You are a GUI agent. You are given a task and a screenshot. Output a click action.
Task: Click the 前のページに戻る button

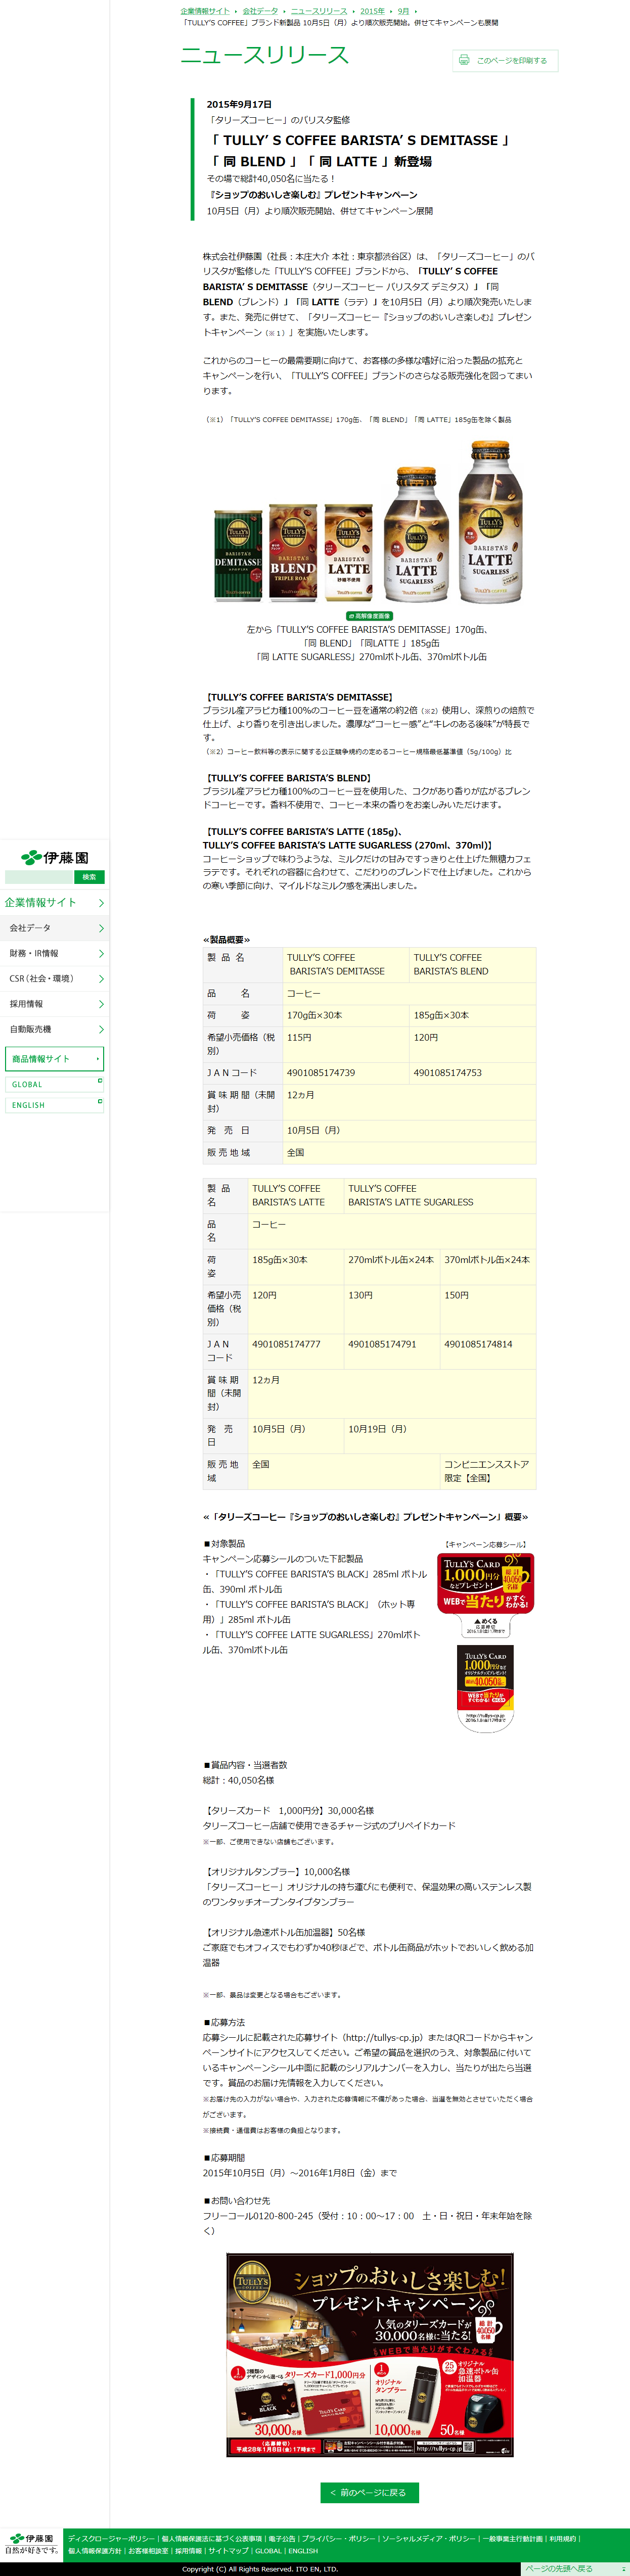click(369, 2492)
